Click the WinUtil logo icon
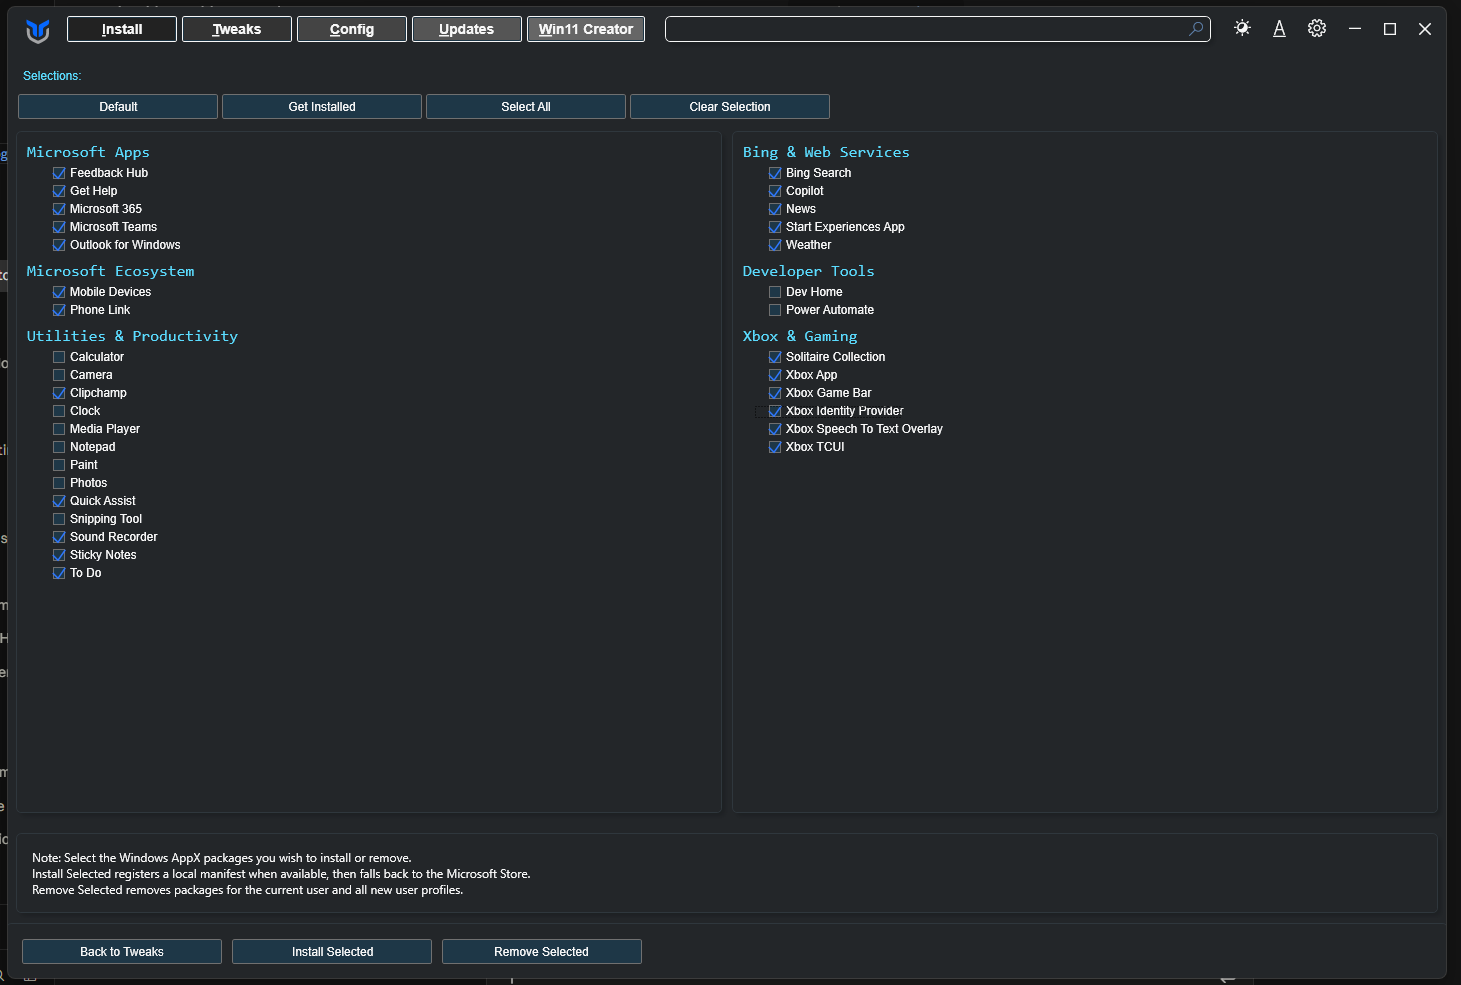1461x985 pixels. 38,31
